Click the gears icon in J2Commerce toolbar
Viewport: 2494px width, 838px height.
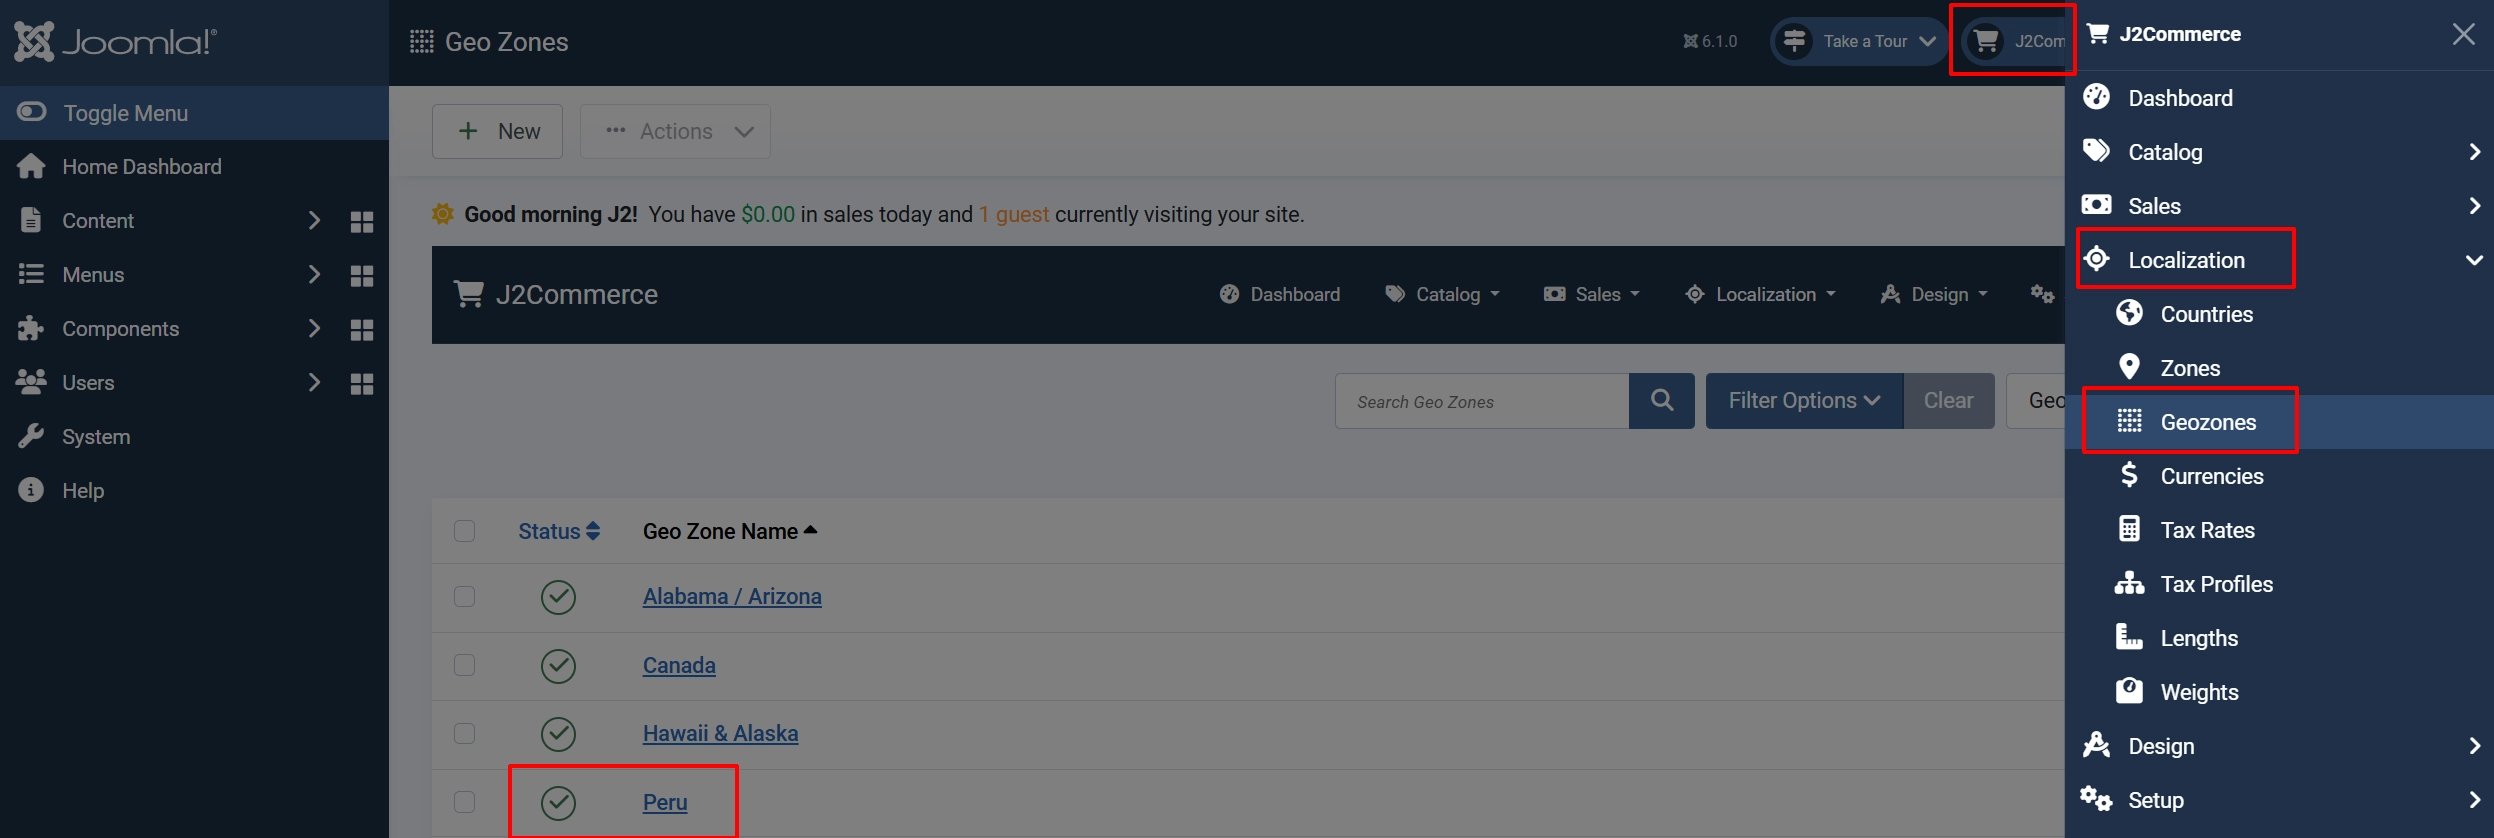tap(2042, 294)
